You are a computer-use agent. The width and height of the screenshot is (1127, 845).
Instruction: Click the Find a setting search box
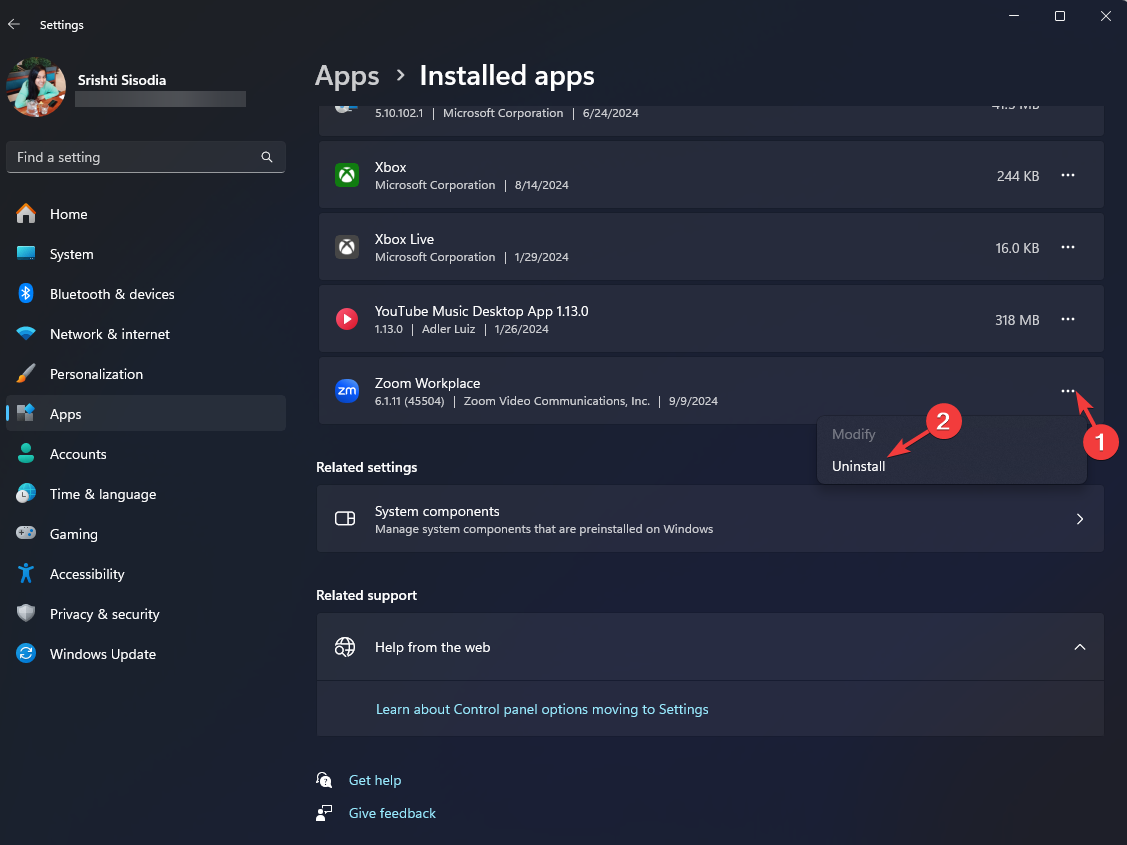[x=135, y=157]
